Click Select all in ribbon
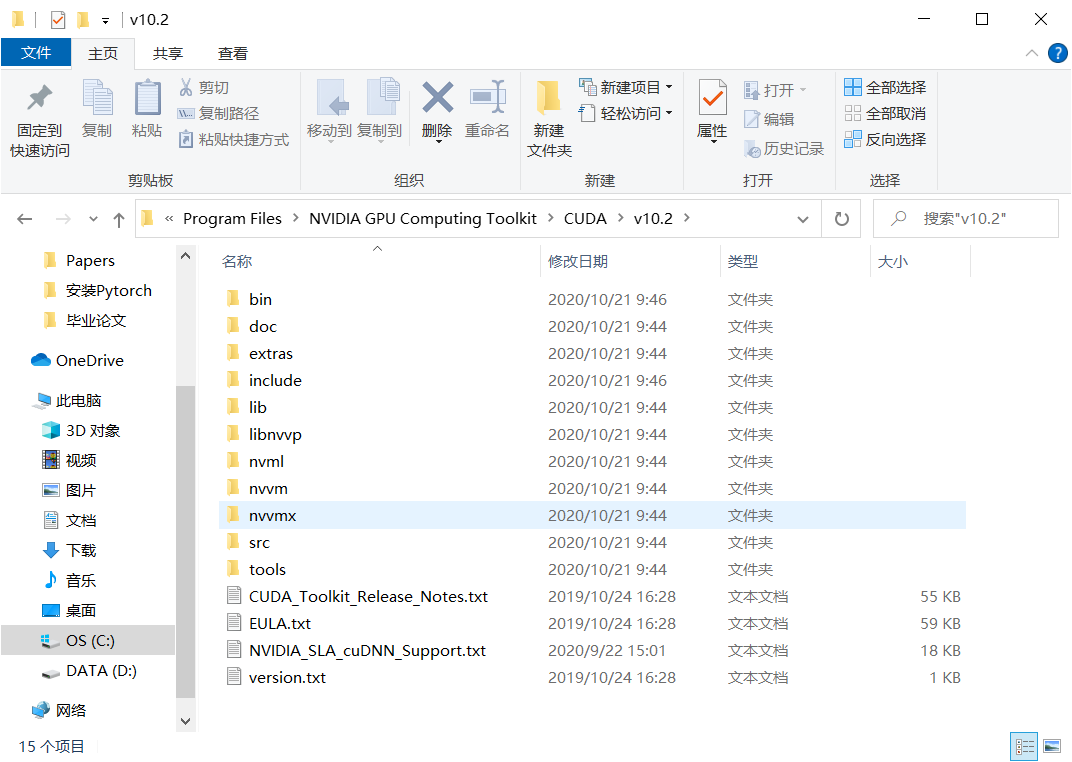This screenshot has height=762, width=1072. (885, 87)
